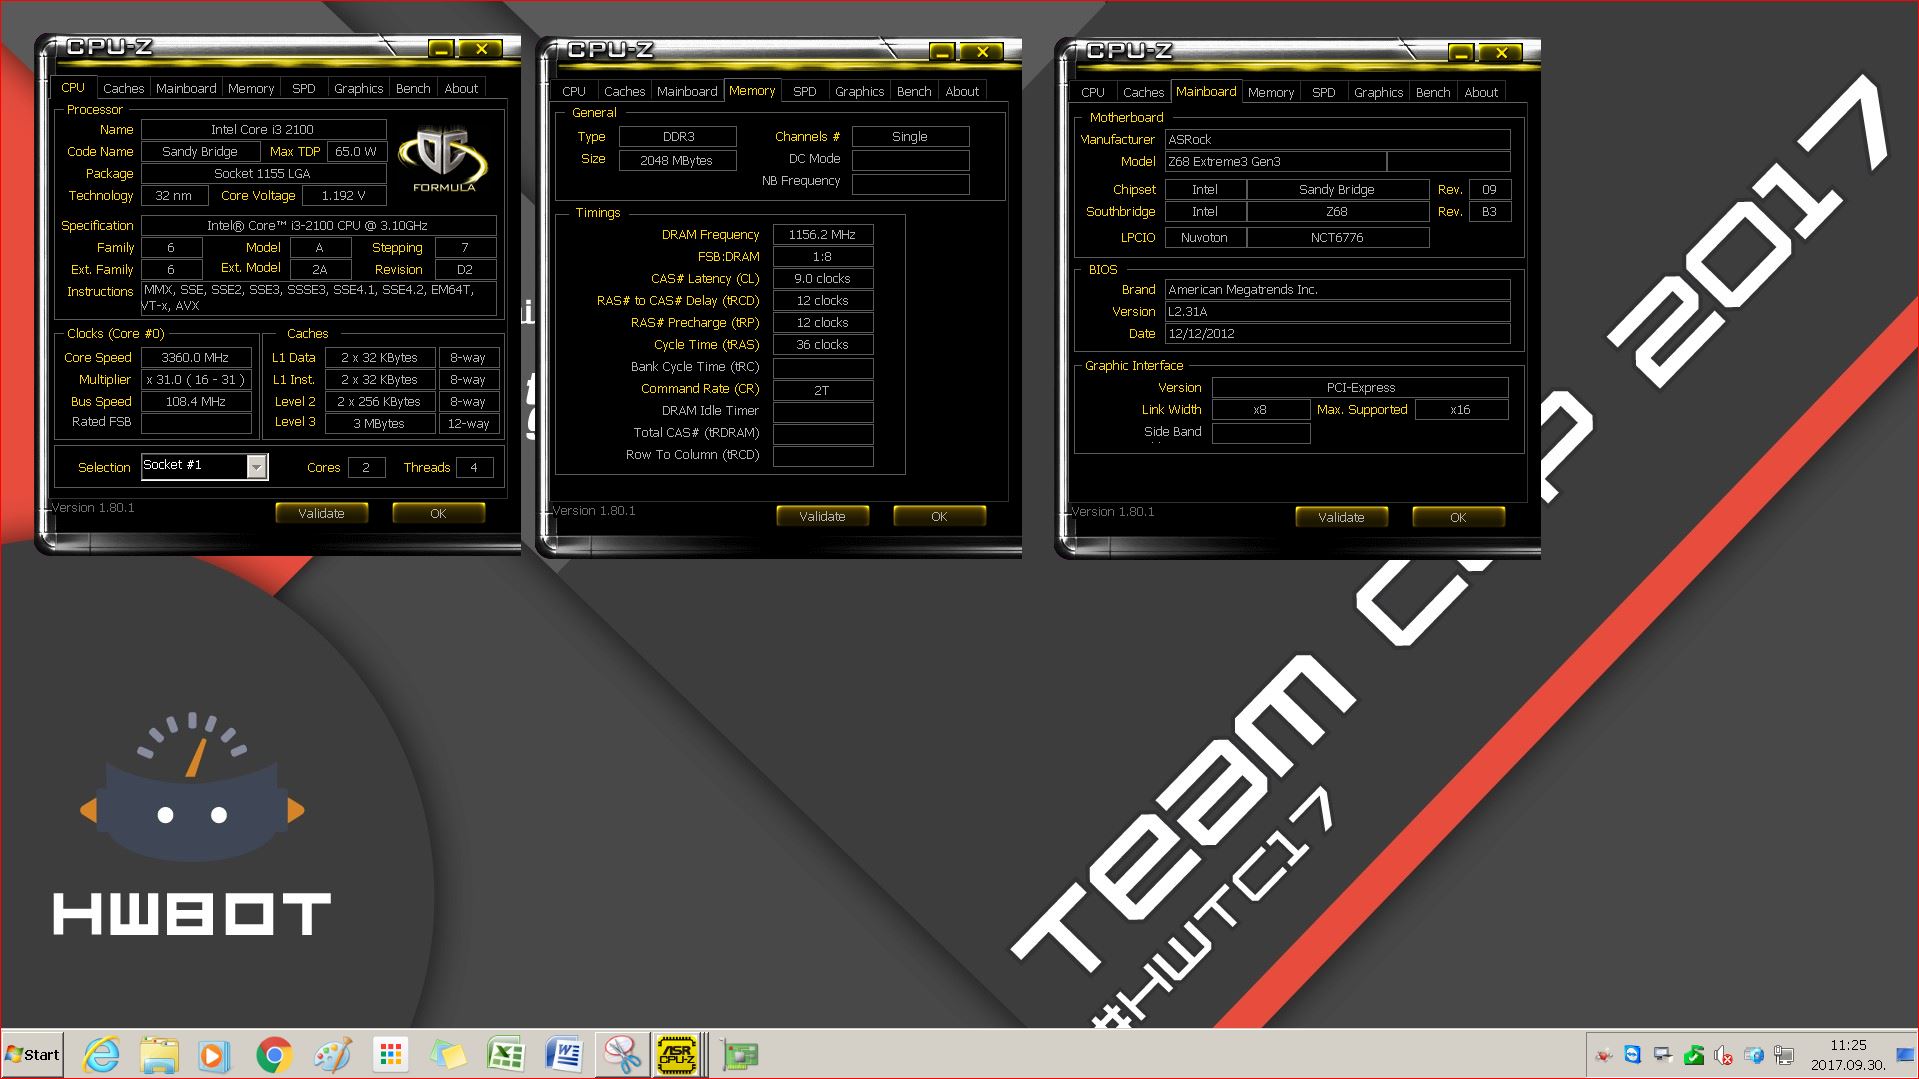Click OK in the right Mainboard window

1458,517
